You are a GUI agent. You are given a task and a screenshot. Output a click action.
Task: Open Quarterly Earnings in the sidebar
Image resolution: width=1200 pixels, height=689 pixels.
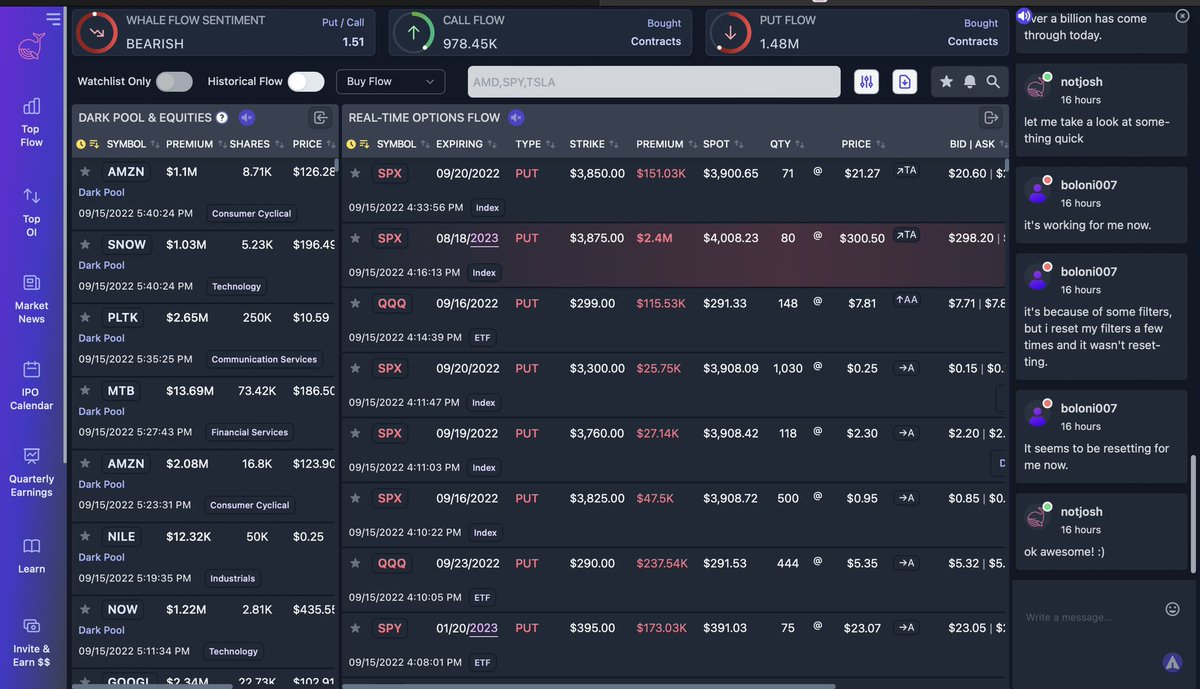[31, 471]
